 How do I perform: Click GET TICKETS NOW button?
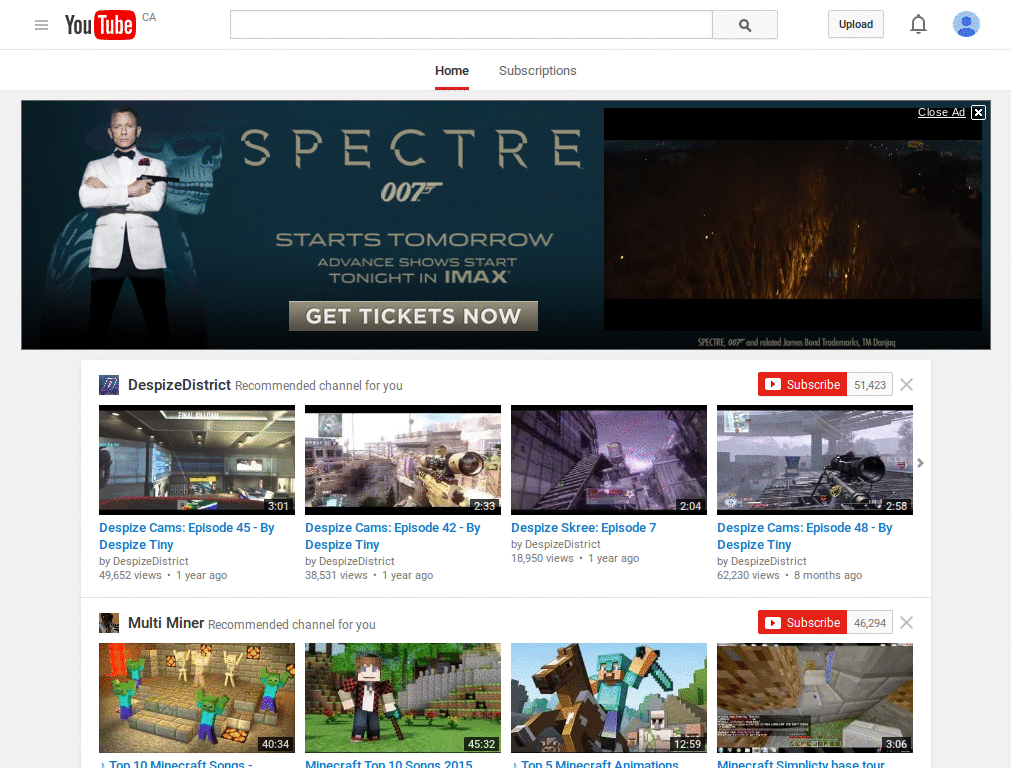coord(413,316)
